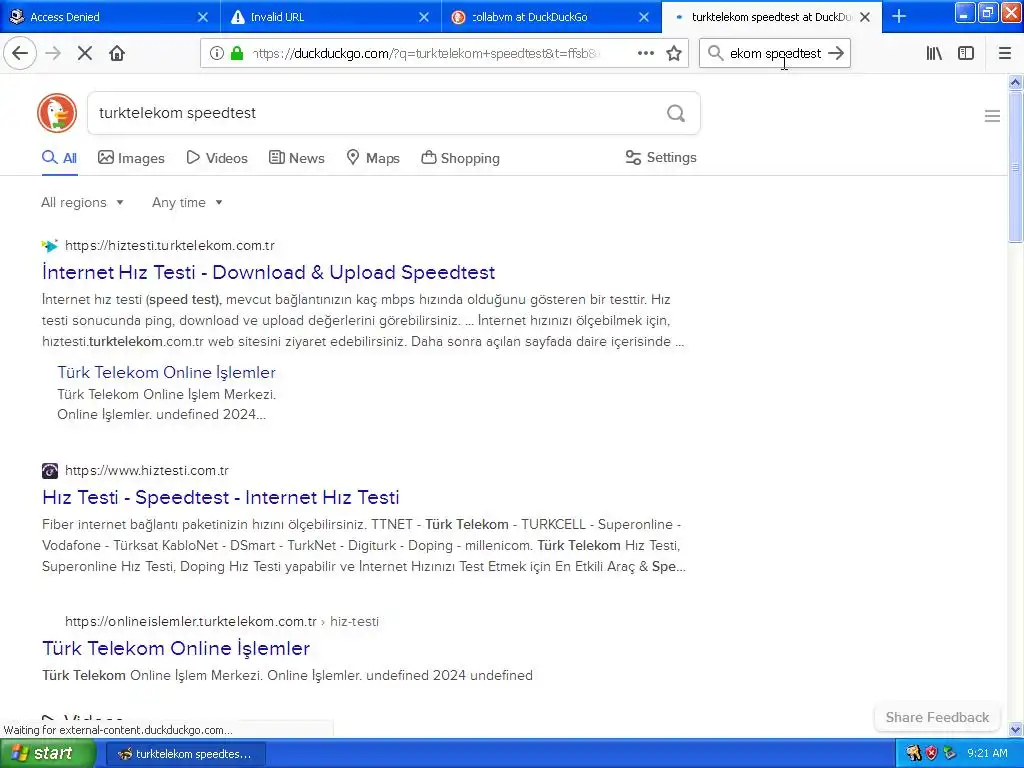Close the turktelekom speedtest tab
This screenshot has width=1024, height=768.
click(865, 17)
